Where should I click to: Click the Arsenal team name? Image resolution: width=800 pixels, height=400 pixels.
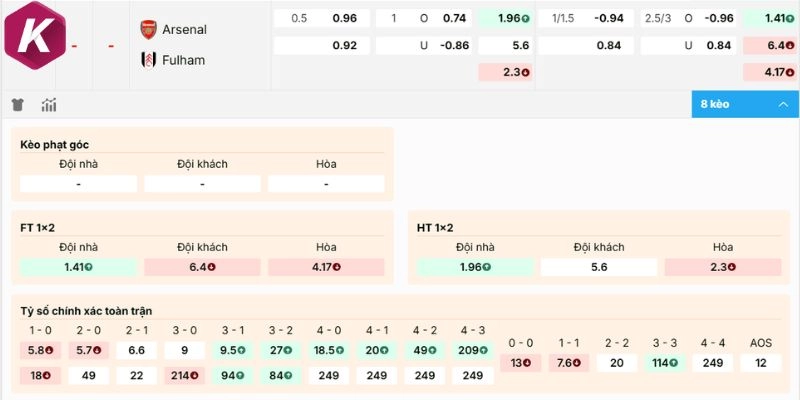184,30
